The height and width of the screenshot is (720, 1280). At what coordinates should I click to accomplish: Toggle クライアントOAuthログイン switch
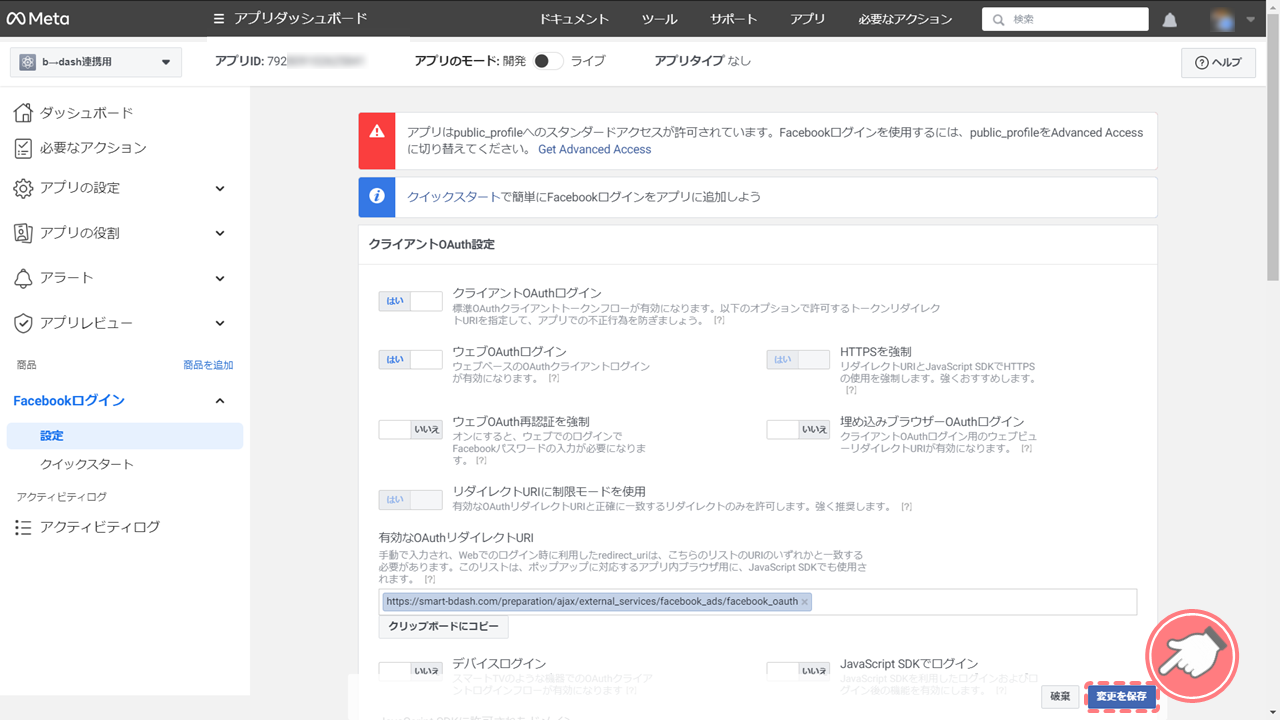point(410,301)
